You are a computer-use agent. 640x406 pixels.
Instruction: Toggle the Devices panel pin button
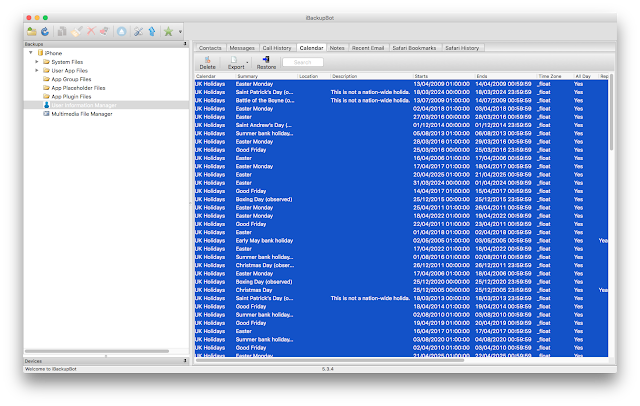[185, 361]
